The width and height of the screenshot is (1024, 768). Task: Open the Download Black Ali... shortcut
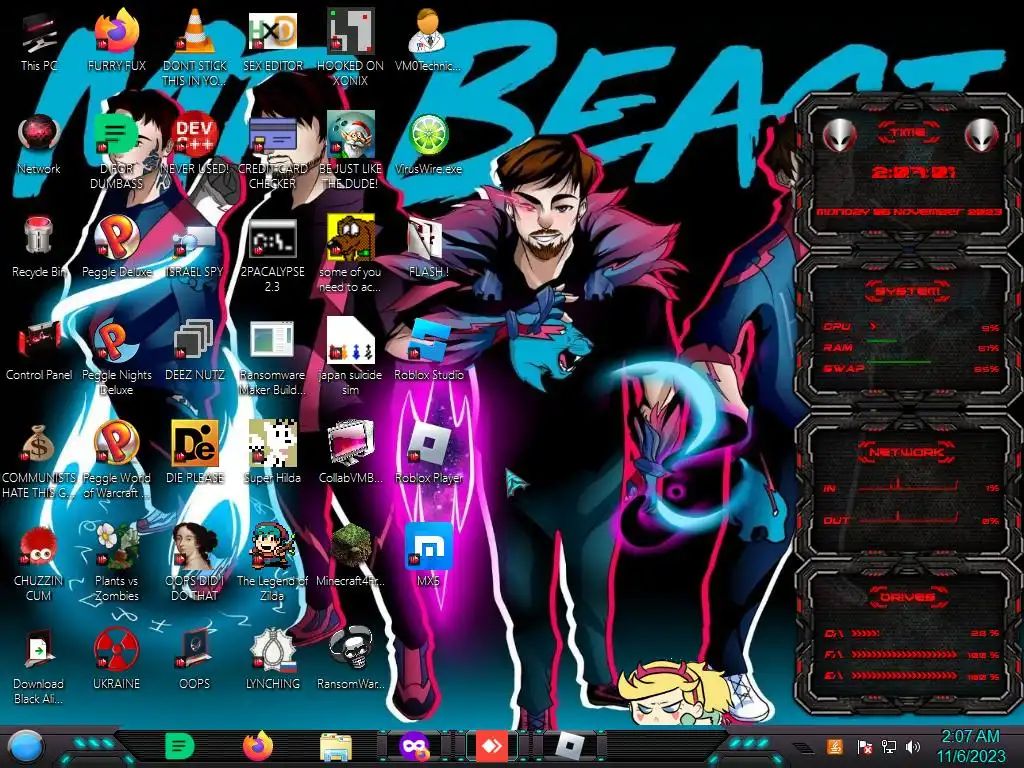pos(39,649)
